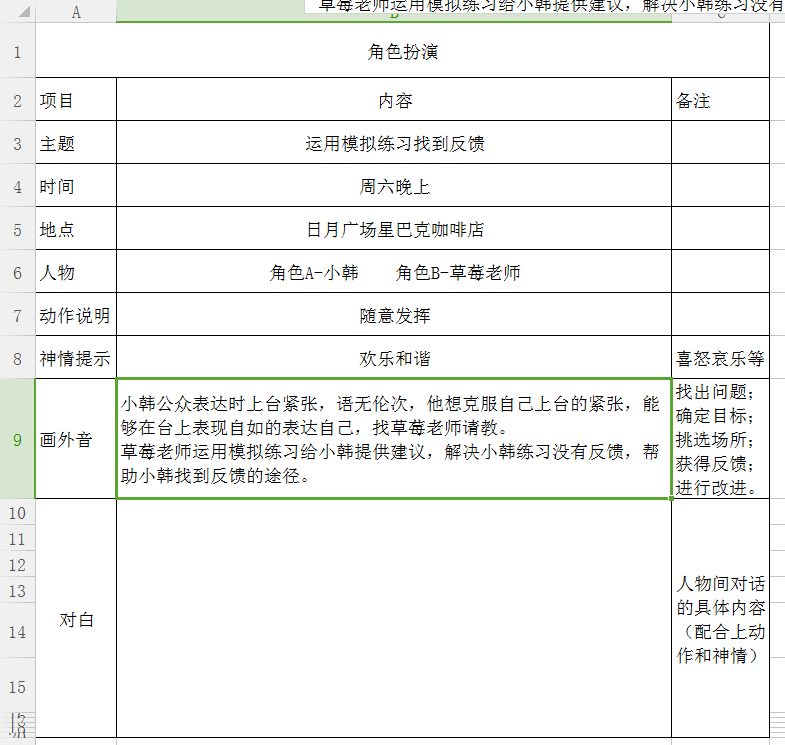Image resolution: width=785 pixels, height=745 pixels.
Task: Click the 喜怒哀乐等 remark cell
Action: click(720, 358)
